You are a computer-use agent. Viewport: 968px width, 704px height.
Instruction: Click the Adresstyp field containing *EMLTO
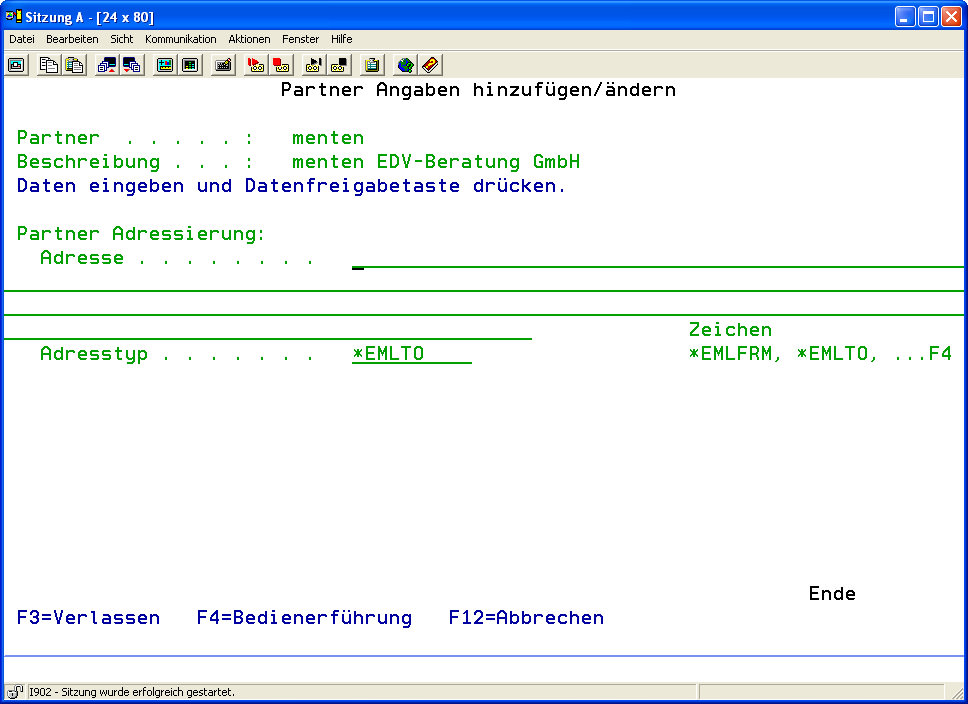pyautogui.click(x=411, y=354)
